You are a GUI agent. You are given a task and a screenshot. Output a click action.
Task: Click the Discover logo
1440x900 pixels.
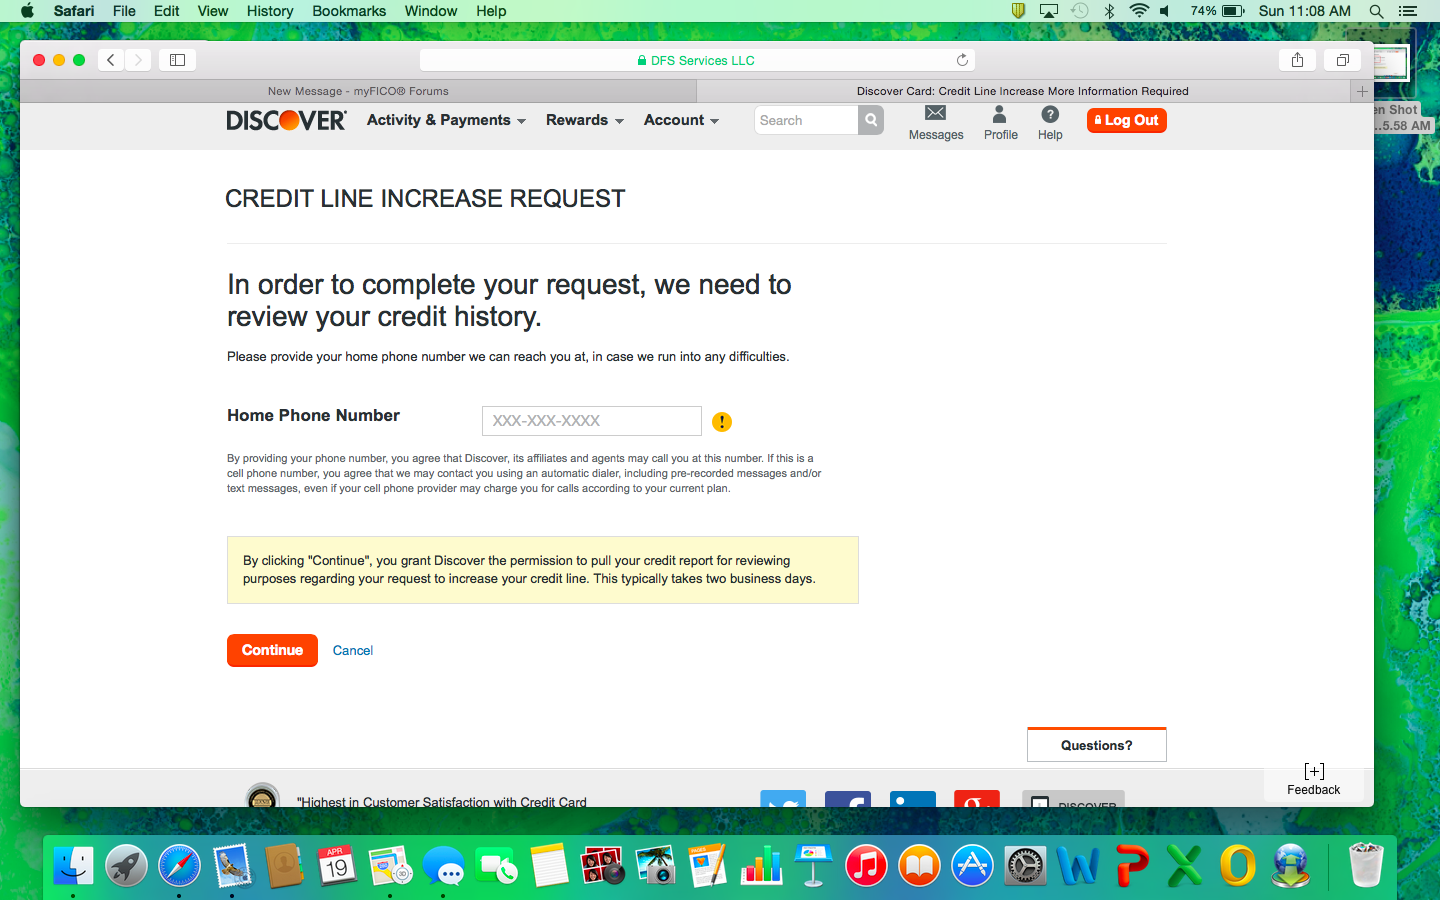(287, 120)
